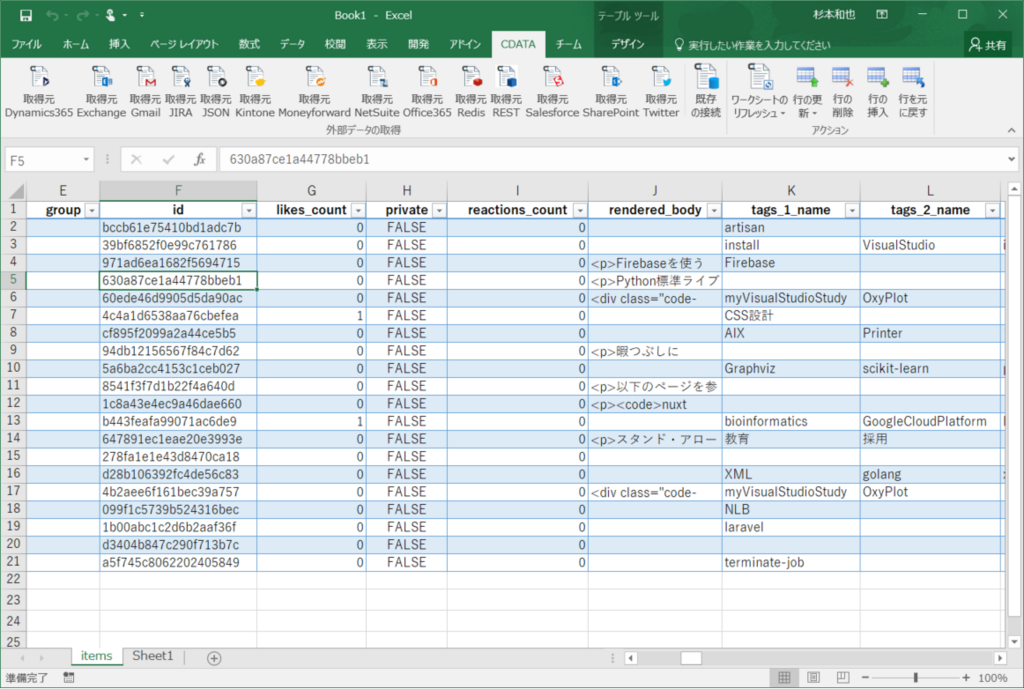This screenshot has width=1024, height=689.
Task: Click the Redo icon in quick access toolbar
Action: pyautogui.click(x=82, y=15)
